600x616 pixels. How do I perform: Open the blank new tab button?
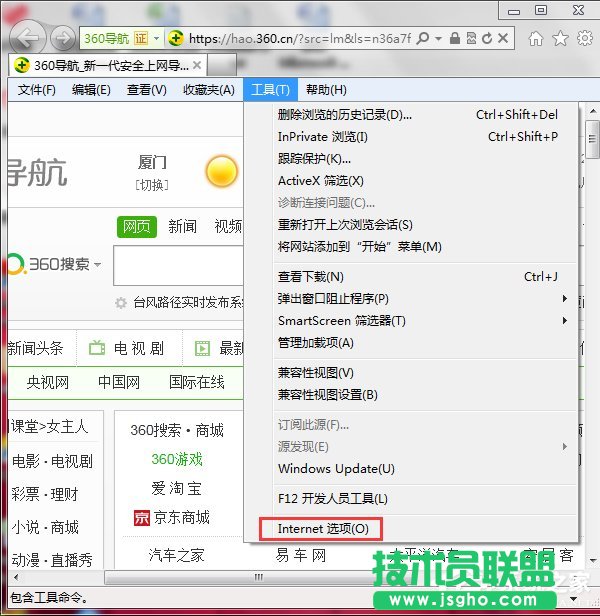pos(222,65)
